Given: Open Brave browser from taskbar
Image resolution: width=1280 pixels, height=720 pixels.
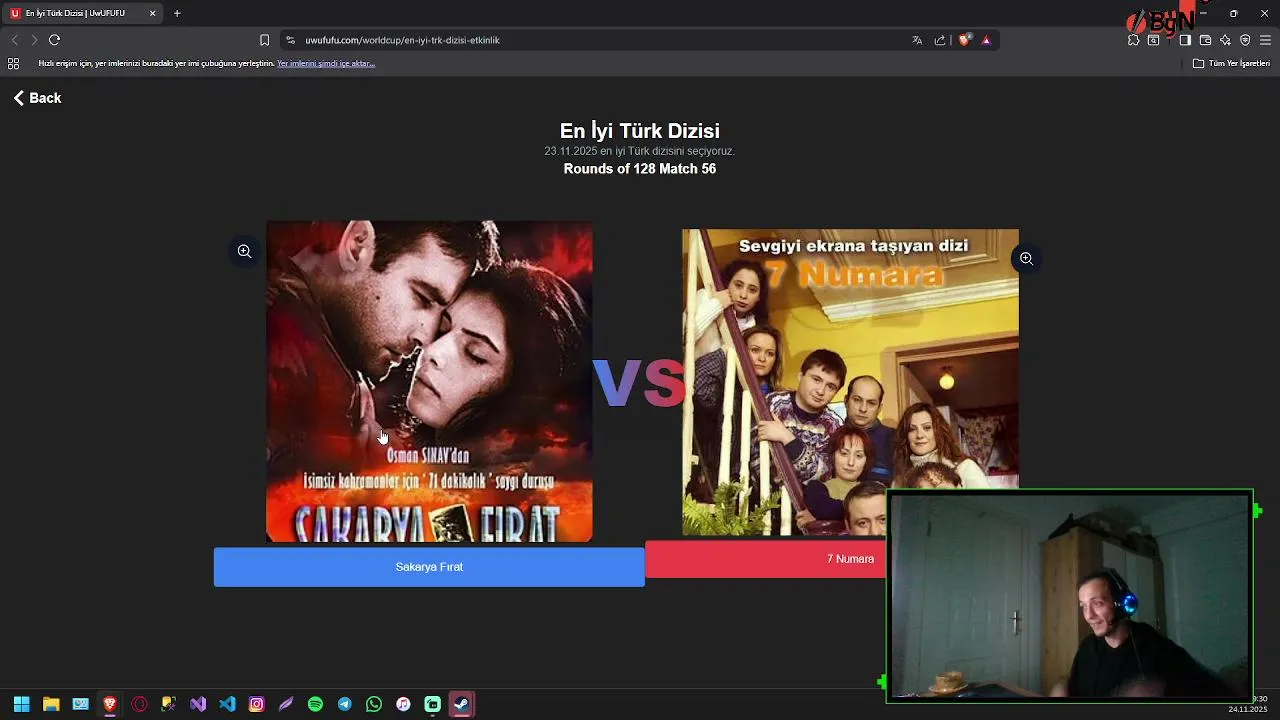Looking at the screenshot, I should 110,704.
